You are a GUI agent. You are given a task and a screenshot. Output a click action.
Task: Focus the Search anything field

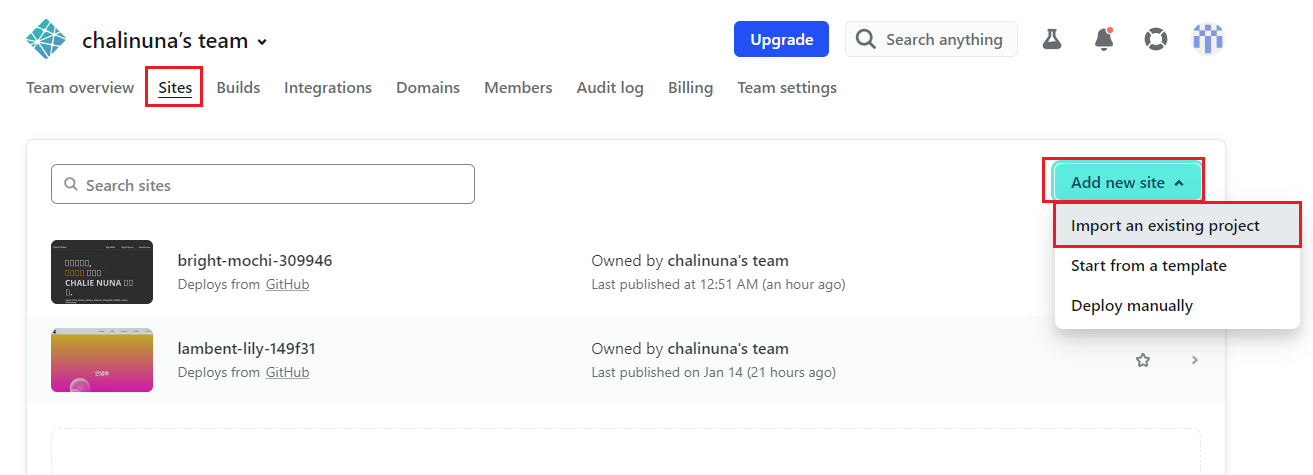point(931,39)
